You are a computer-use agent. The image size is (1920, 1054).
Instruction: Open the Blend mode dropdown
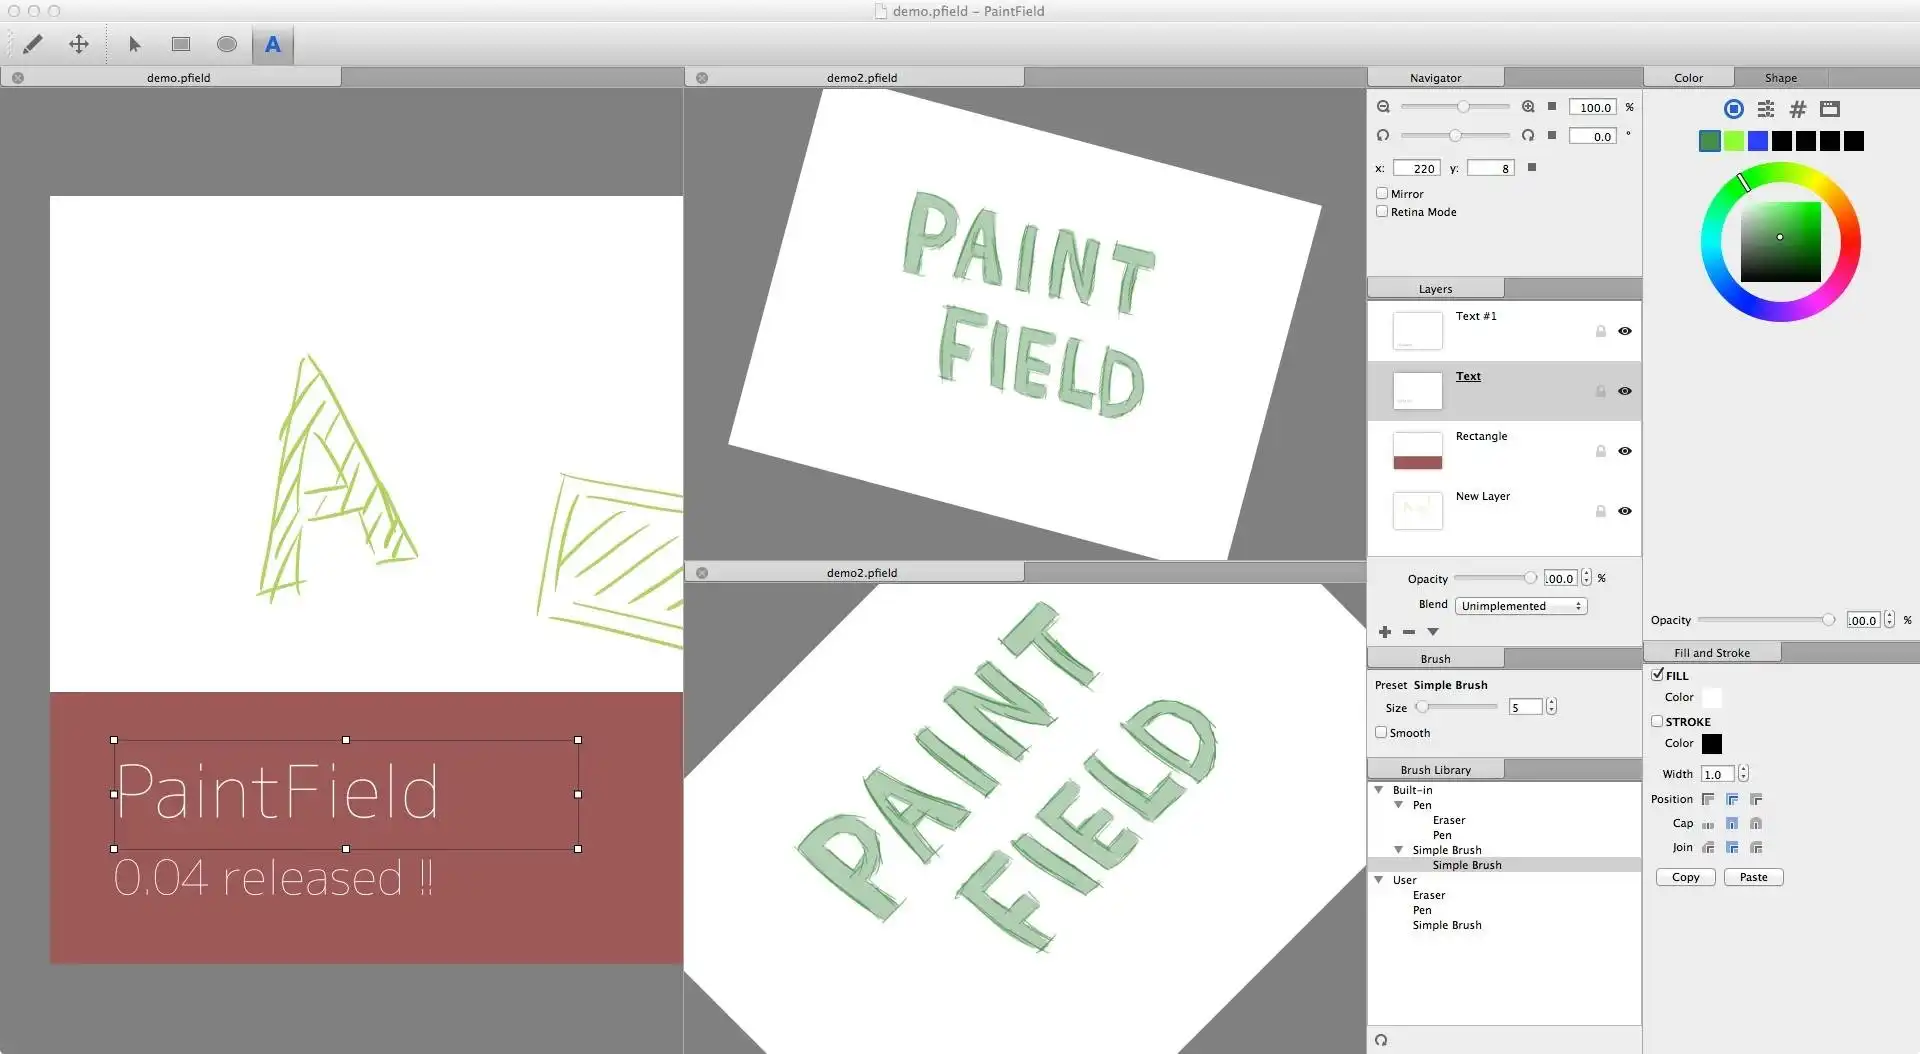click(1521, 606)
